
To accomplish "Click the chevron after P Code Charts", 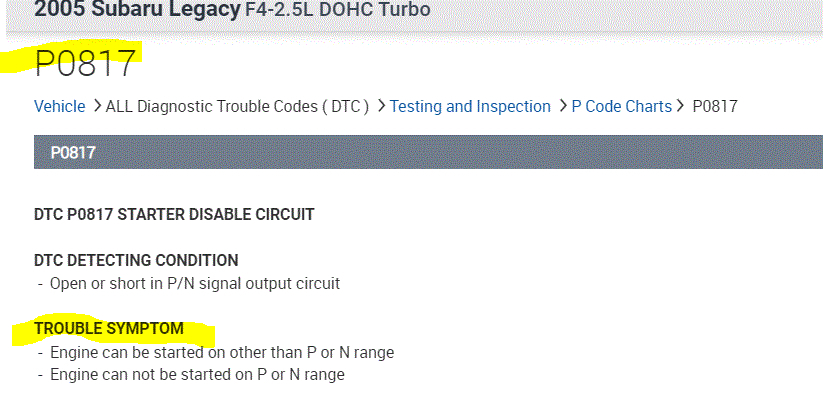I will click(x=682, y=107).
